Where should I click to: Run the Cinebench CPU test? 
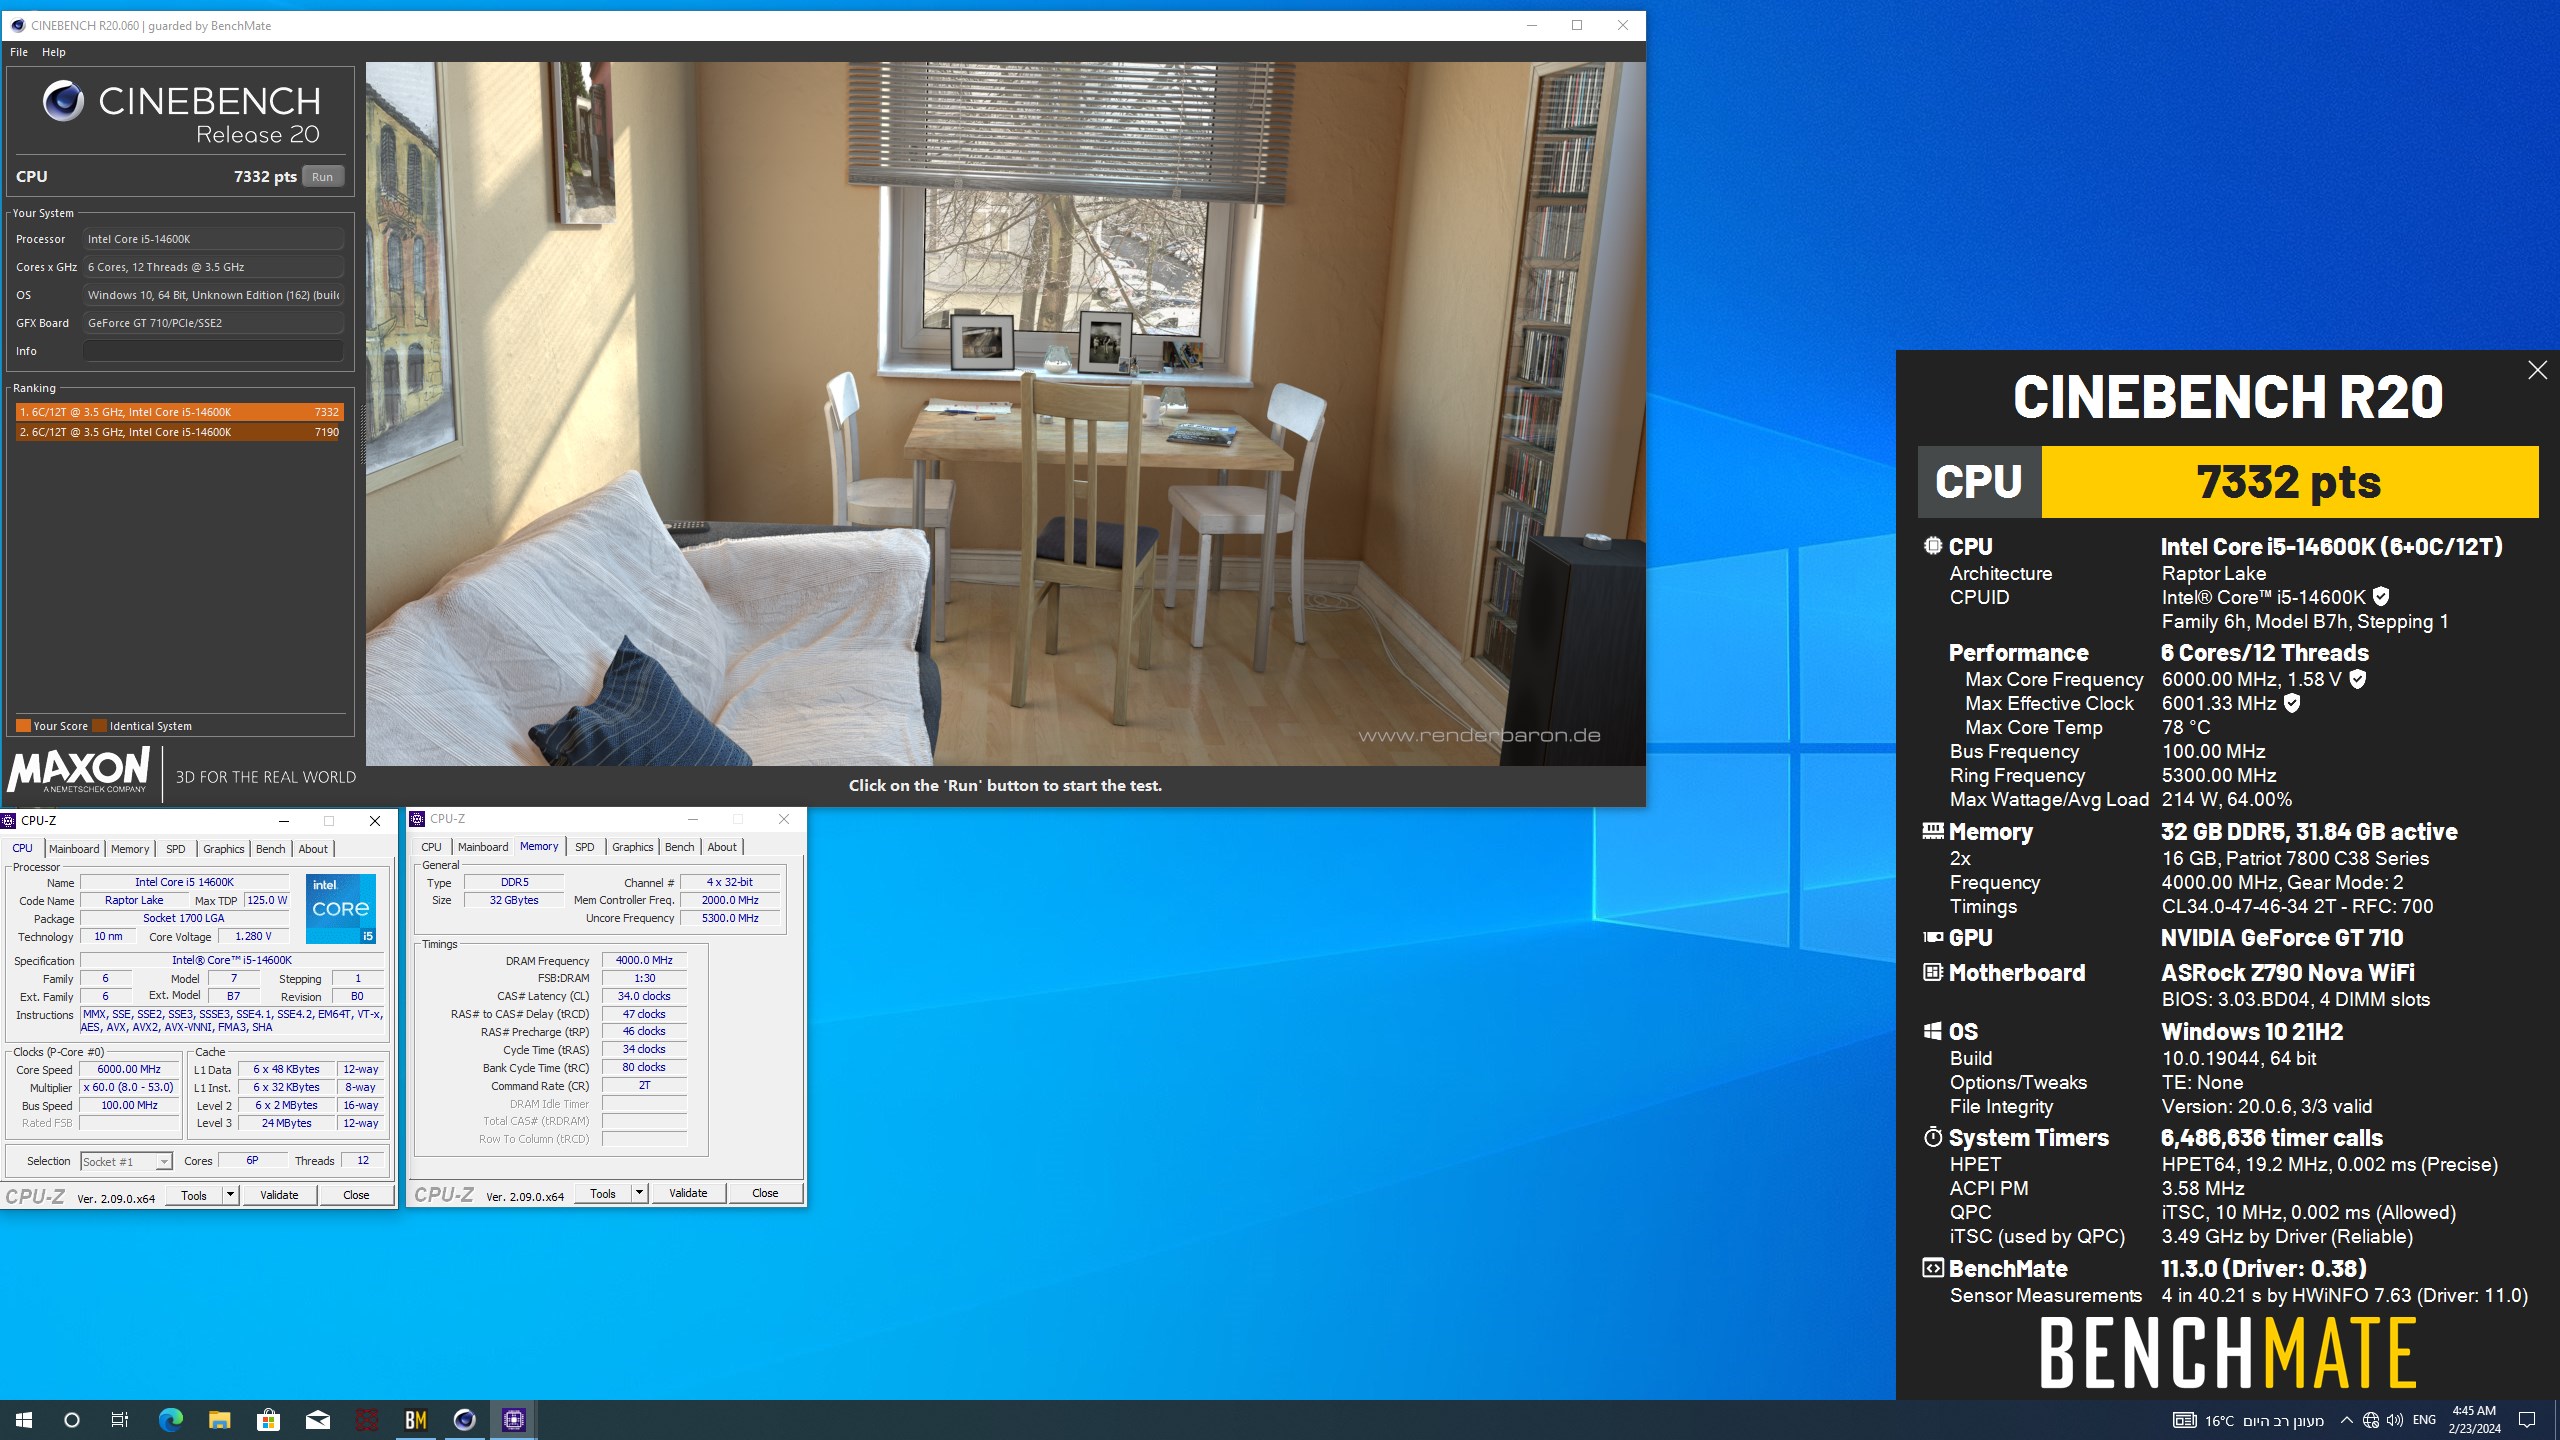point(322,177)
